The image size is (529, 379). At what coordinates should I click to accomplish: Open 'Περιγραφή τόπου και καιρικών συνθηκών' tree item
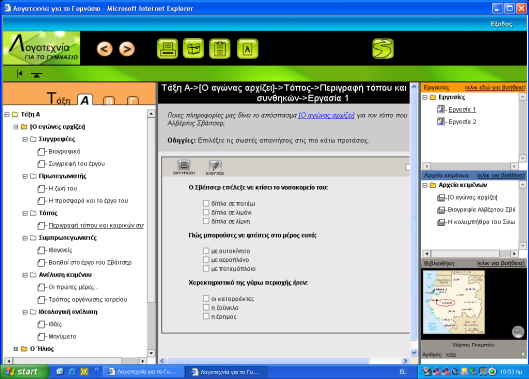tap(96, 225)
